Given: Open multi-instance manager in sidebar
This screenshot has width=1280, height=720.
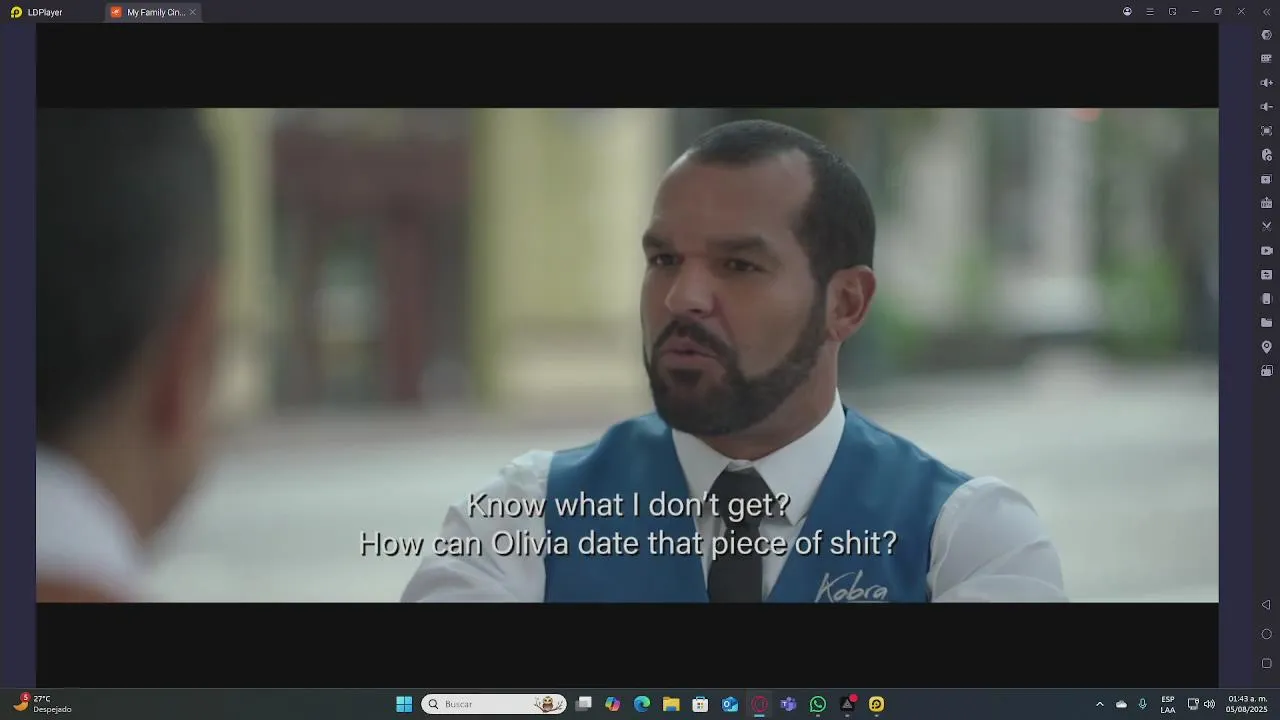Looking at the screenshot, I should tap(1266, 179).
